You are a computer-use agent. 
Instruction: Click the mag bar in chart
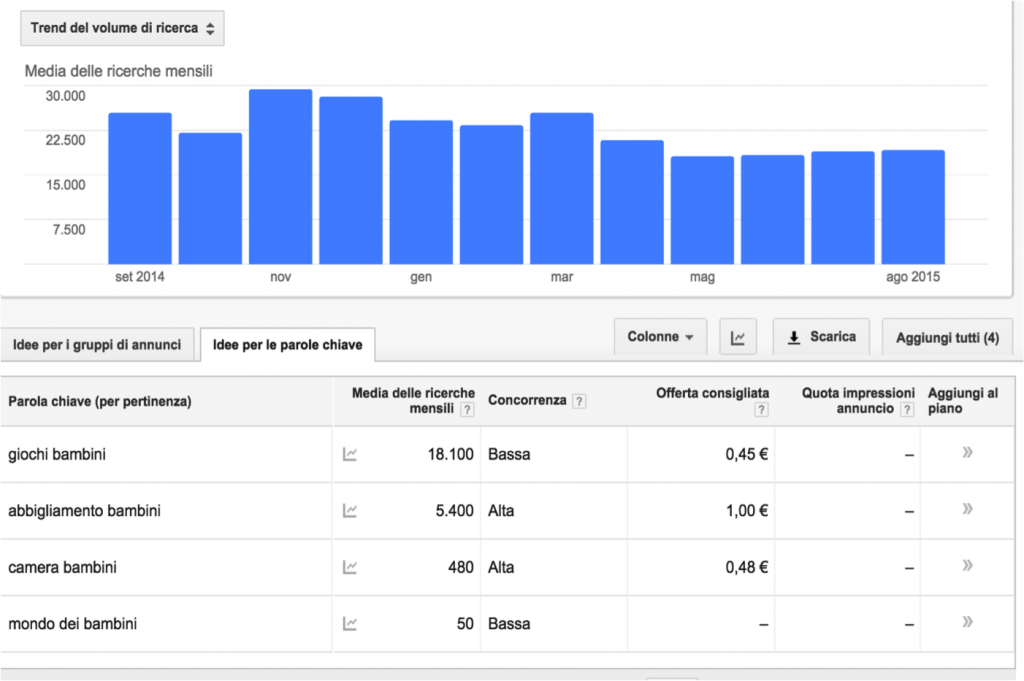point(702,210)
